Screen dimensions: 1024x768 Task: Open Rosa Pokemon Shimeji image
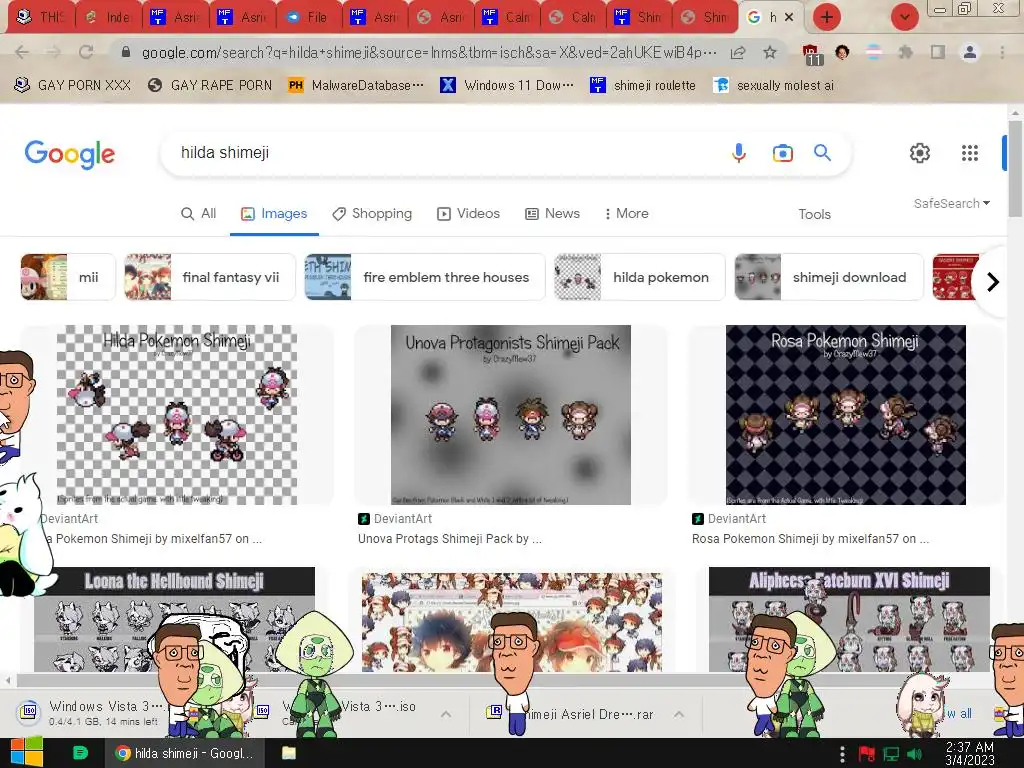(x=846, y=415)
